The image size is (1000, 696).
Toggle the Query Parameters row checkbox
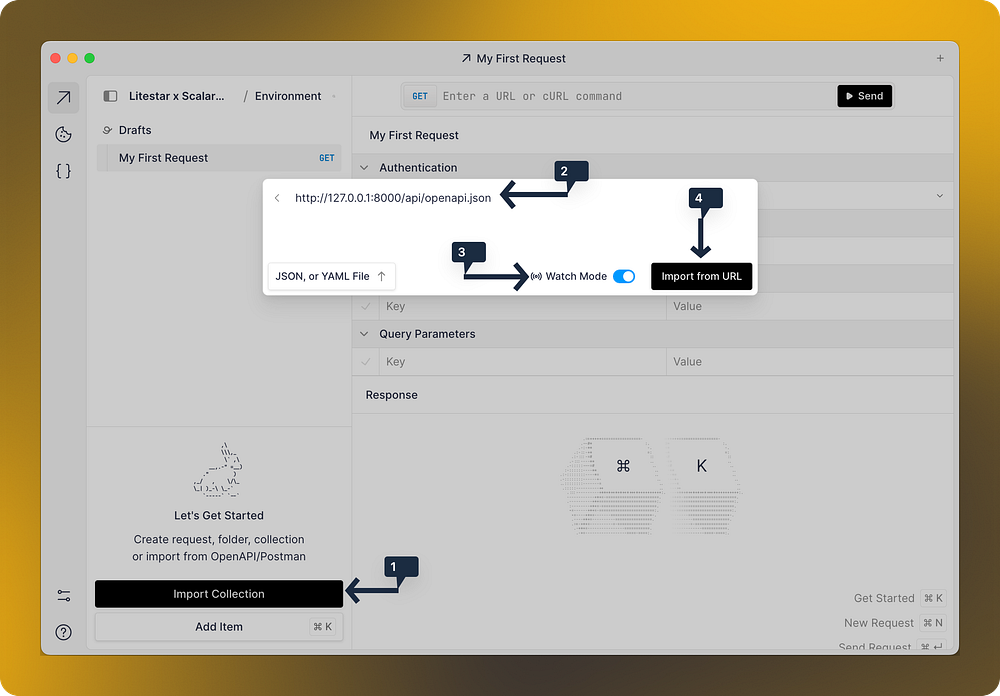[x=365, y=362]
